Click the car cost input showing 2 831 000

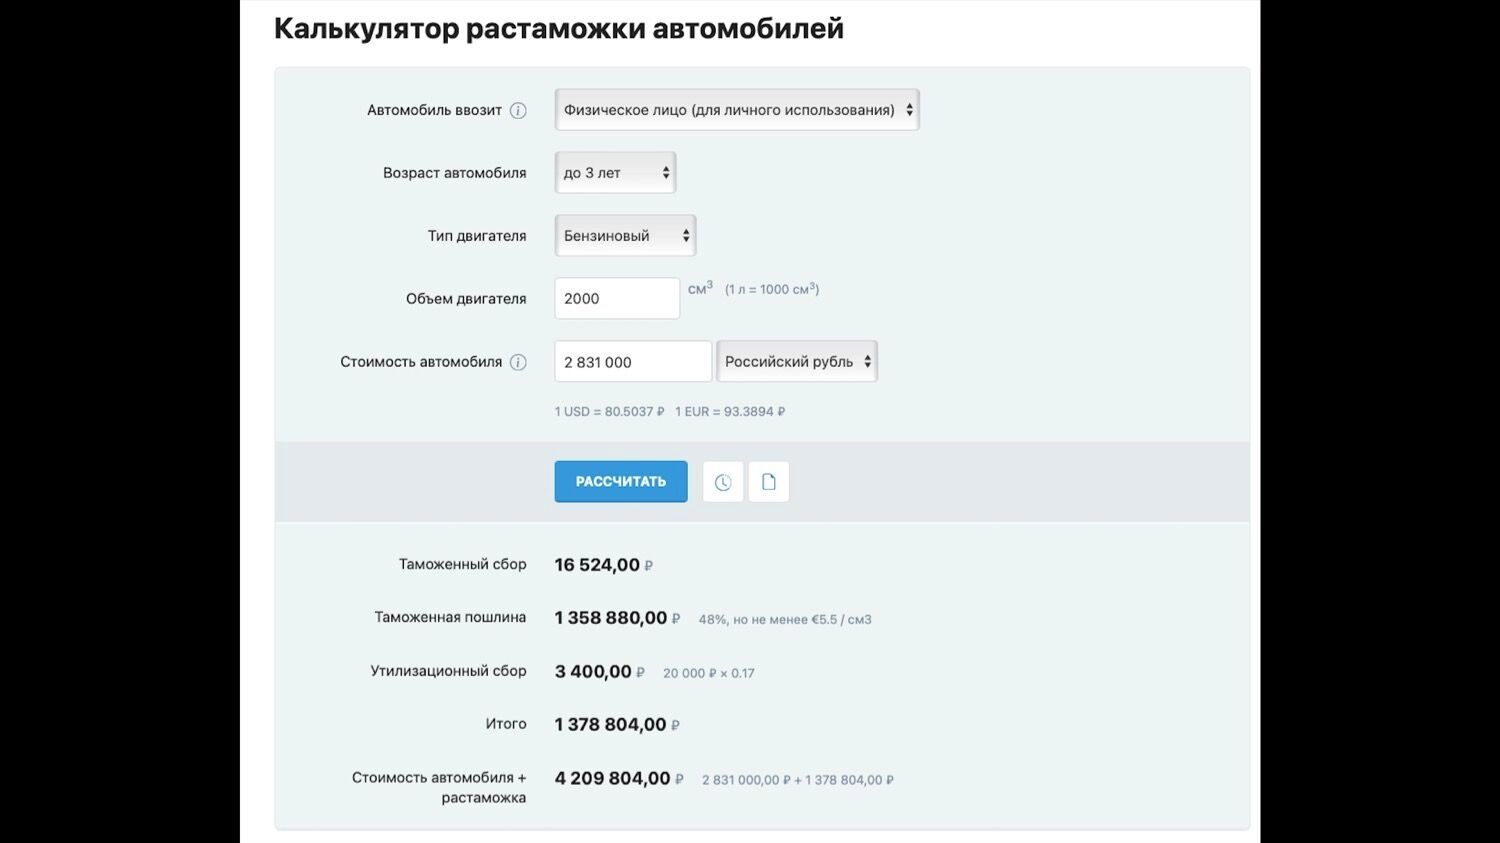pos(632,361)
